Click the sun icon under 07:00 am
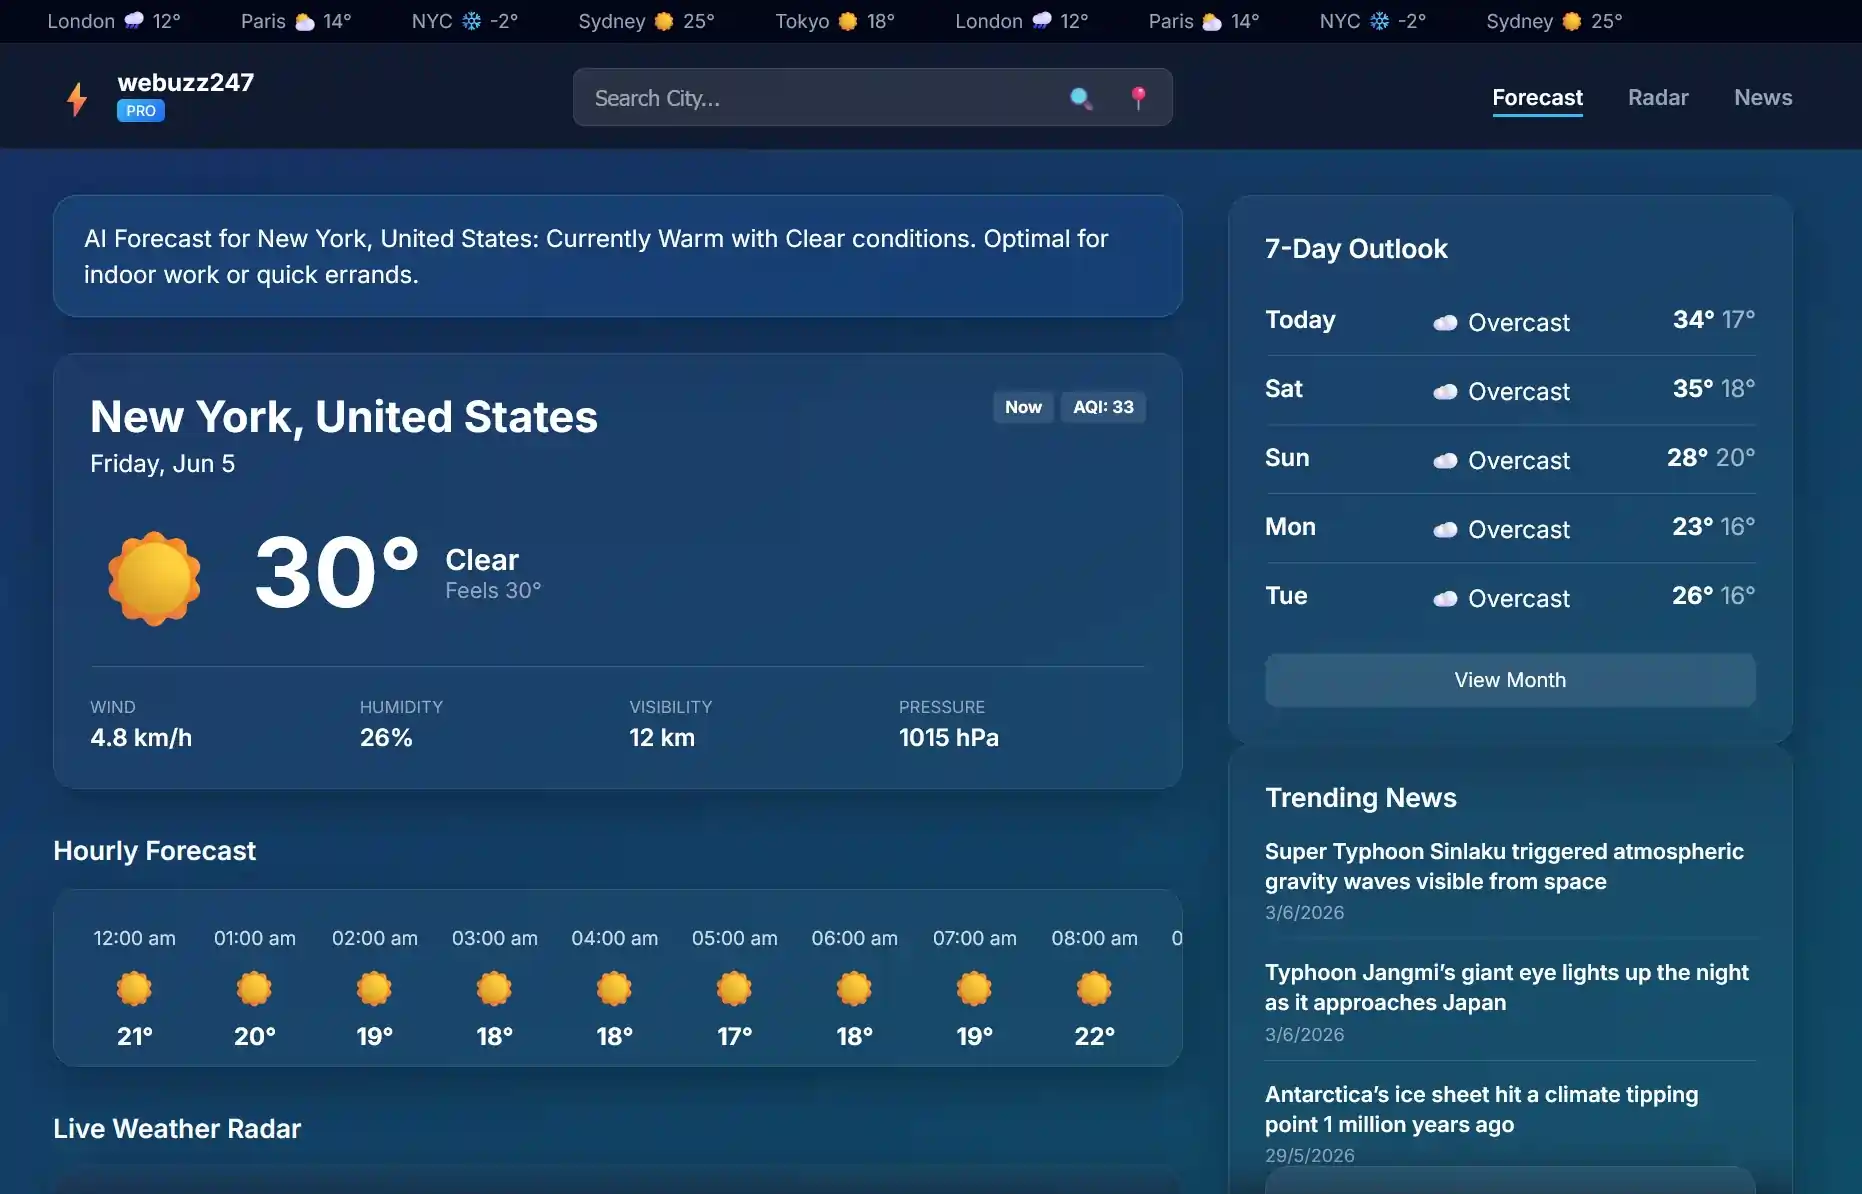 [974, 988]
